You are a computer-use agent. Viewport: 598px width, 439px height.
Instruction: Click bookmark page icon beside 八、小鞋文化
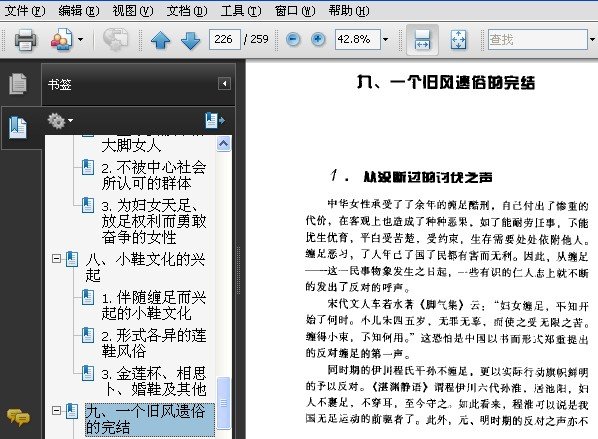72,259
